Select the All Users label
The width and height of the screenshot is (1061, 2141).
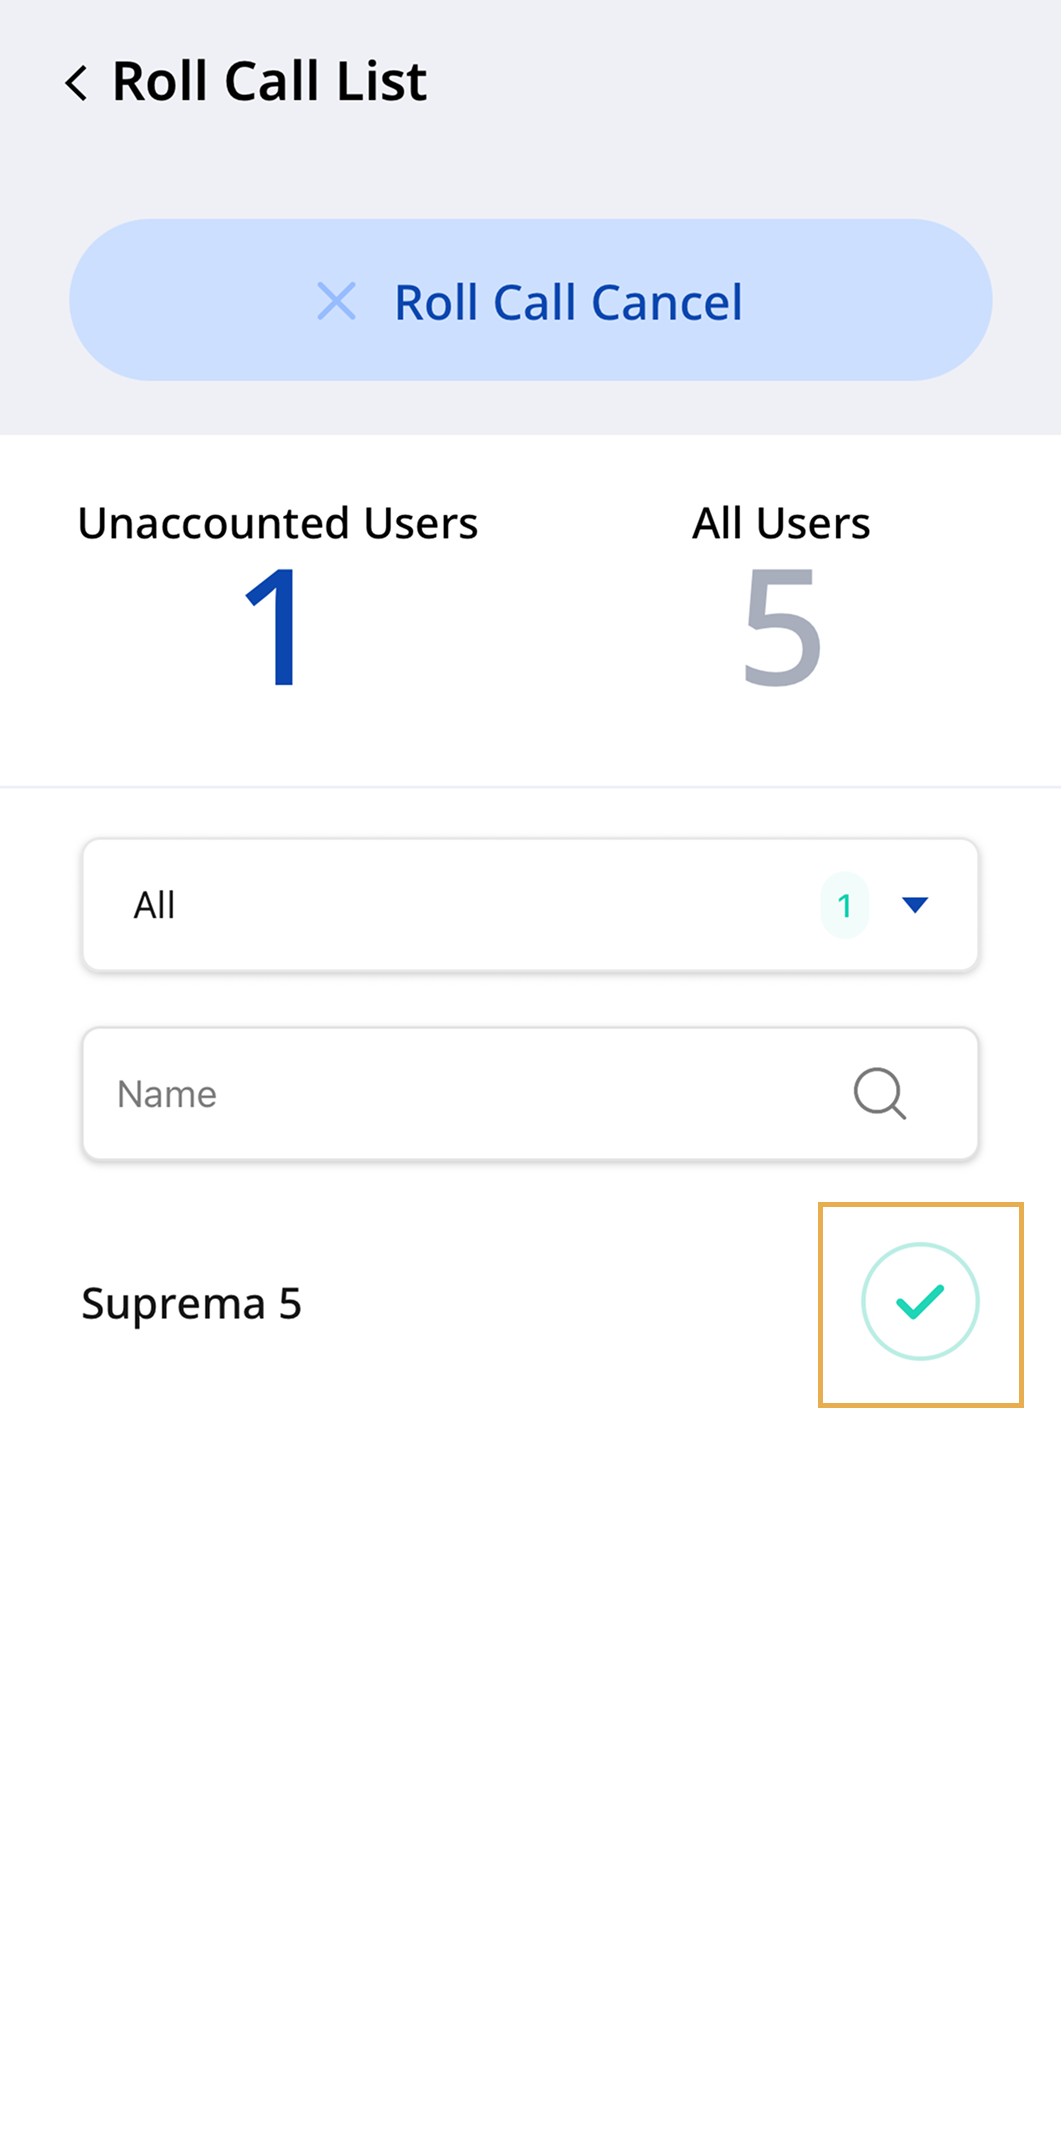point(781,523)
